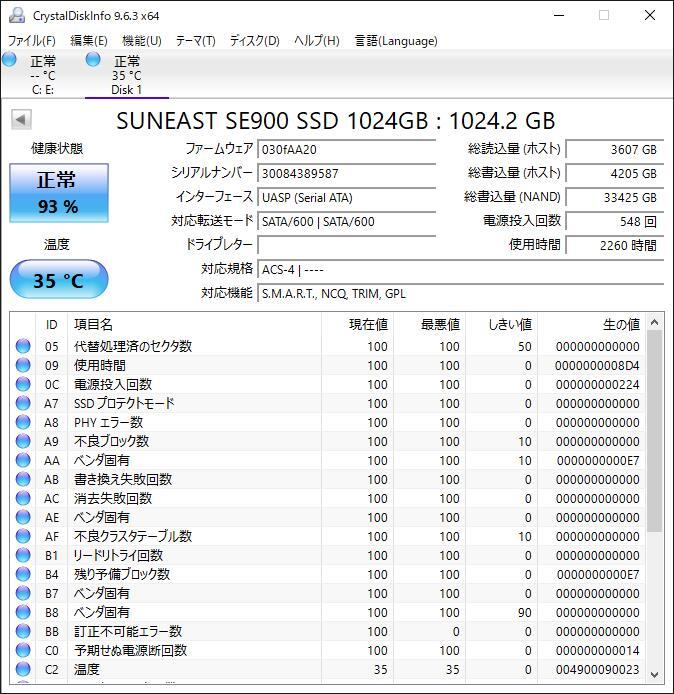Click the ID column header

(x=51, y=325)
